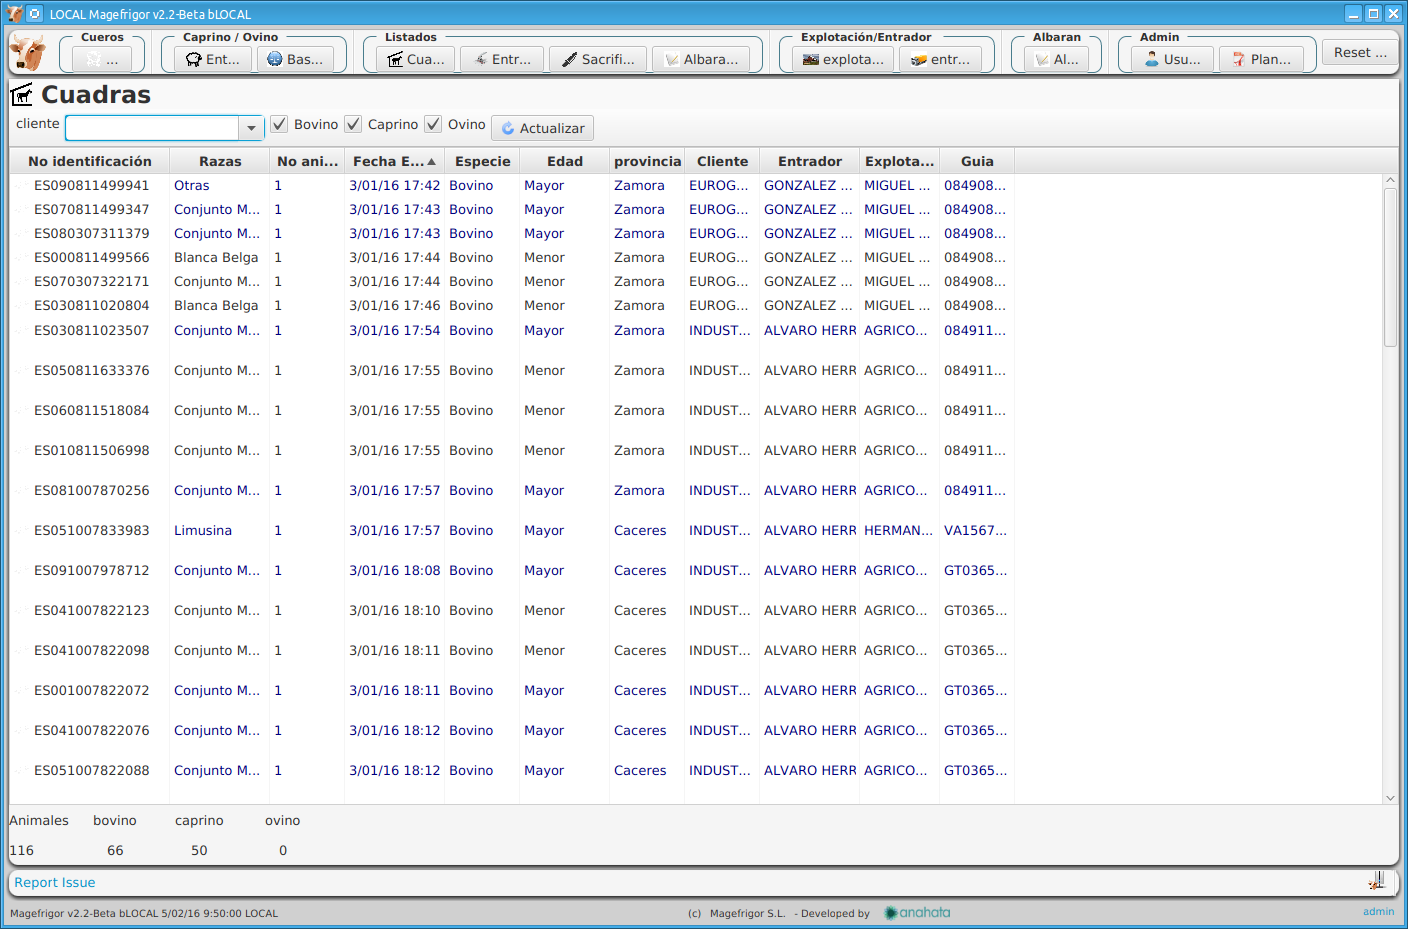Screen dimensions: 1408x929
Task: Toggle the Ovino checkbox
Action: (433, 124)
